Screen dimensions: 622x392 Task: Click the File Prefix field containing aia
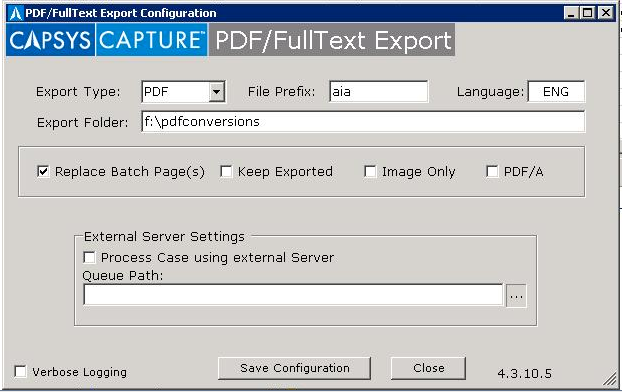378,92
